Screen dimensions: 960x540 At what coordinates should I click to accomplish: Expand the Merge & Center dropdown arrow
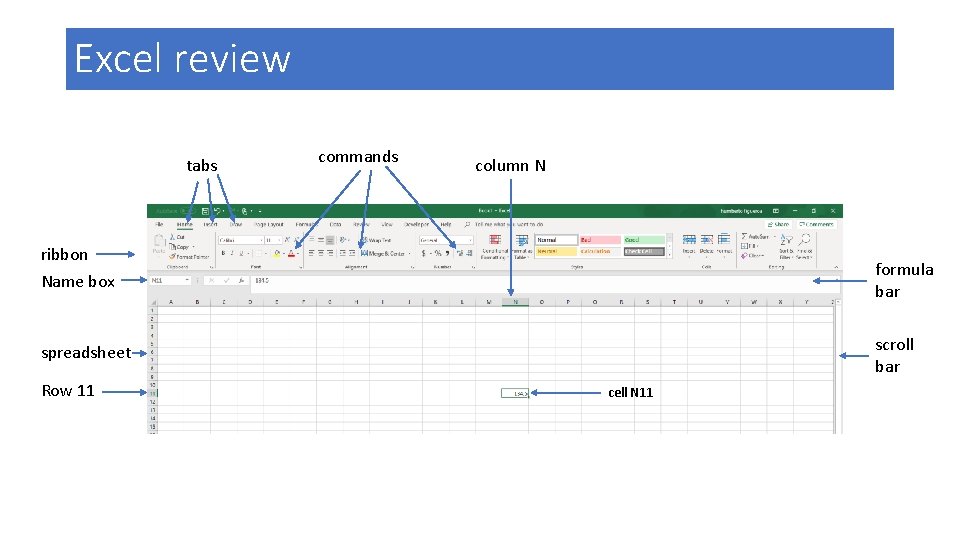[410, 253]
